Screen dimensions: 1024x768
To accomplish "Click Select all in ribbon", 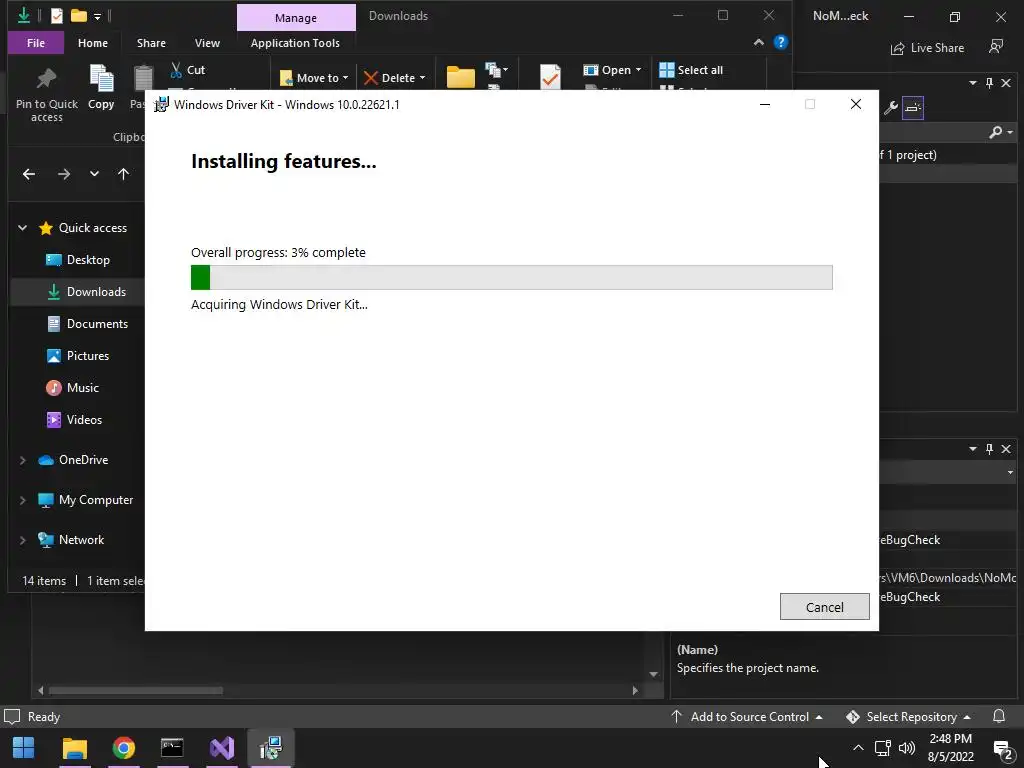I will click(x=692, y=70).
